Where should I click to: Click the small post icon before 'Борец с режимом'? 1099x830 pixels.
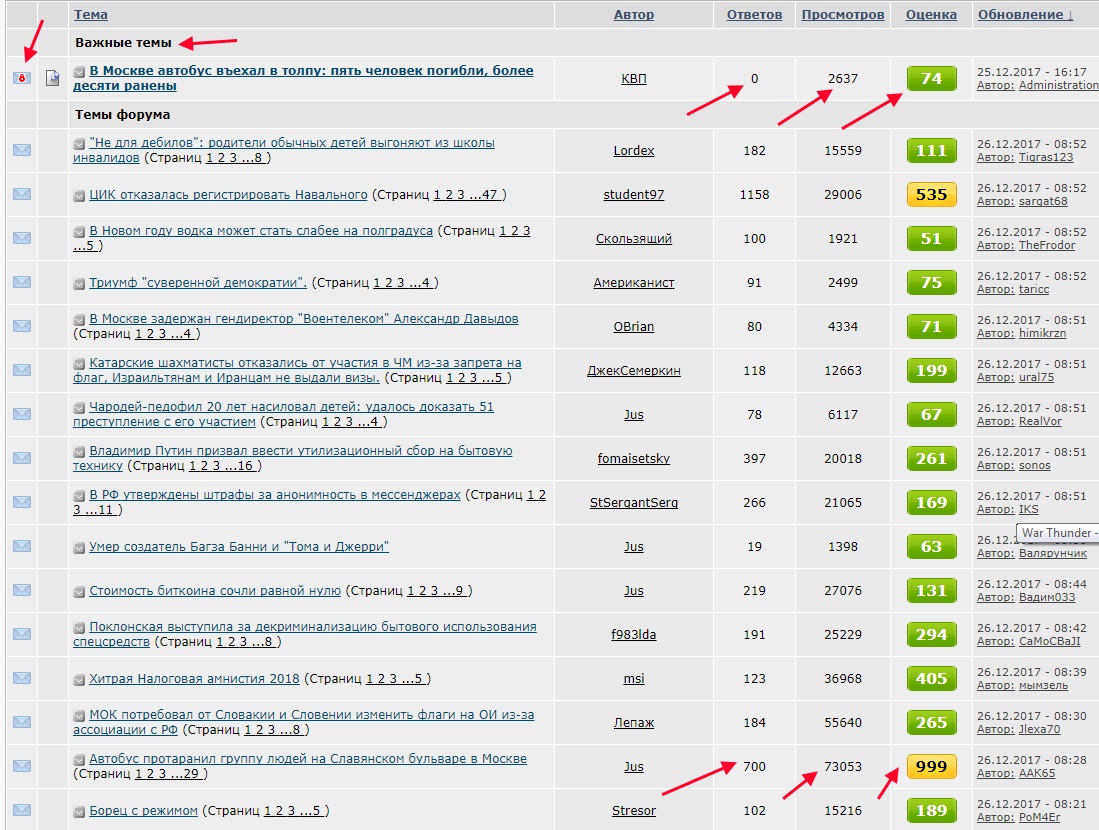click(x=79, y=812)
